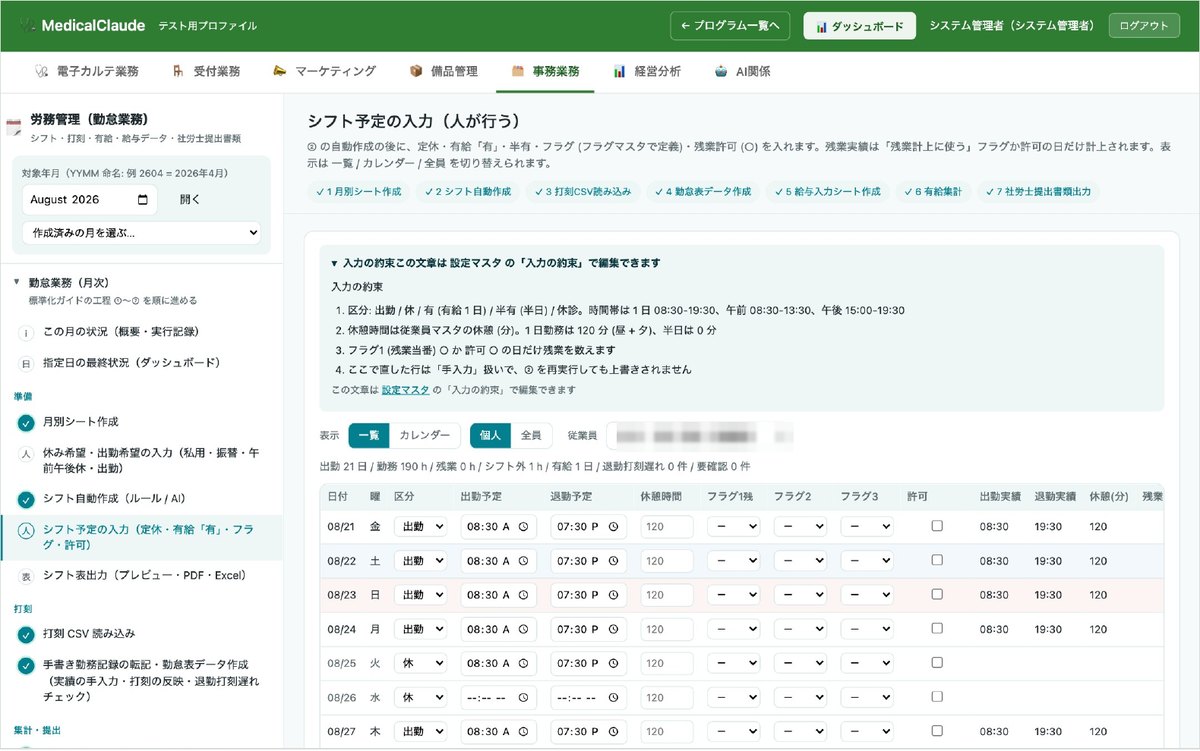
Task: Follow the 設定マスタ link
Action: [405, 389]
